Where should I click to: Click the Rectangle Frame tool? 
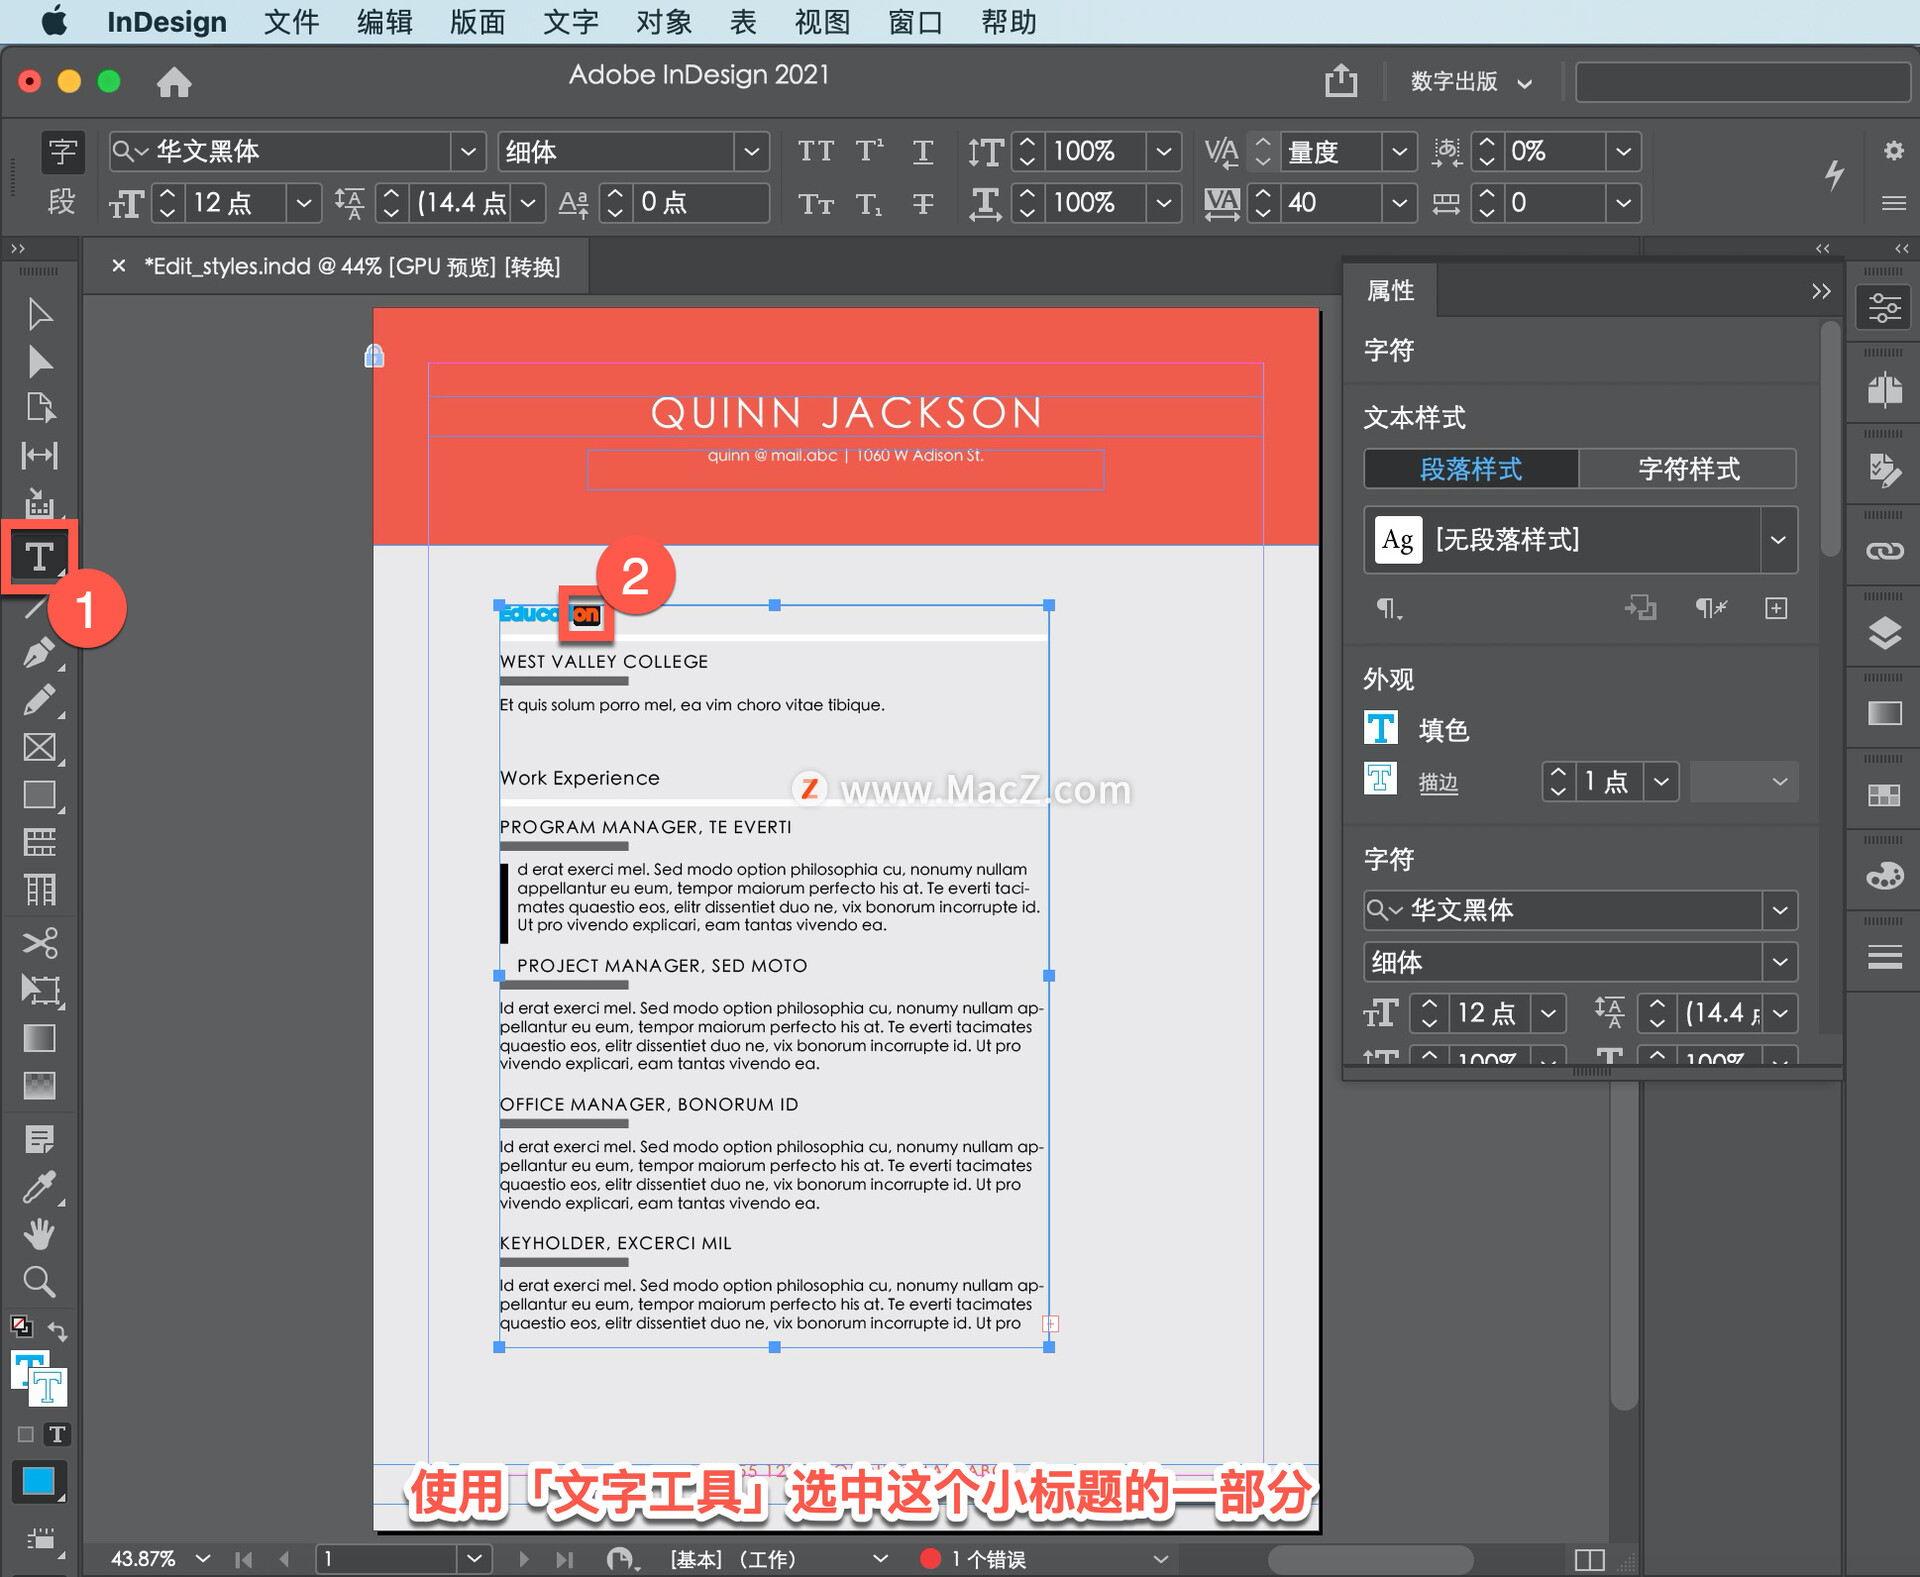pos(39,748)
